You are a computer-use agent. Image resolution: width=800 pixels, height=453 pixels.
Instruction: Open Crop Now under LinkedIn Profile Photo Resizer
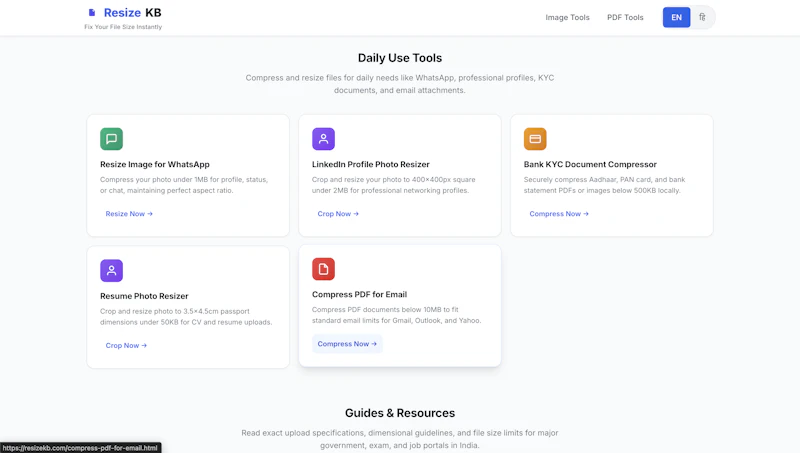(x=338, y=214)
